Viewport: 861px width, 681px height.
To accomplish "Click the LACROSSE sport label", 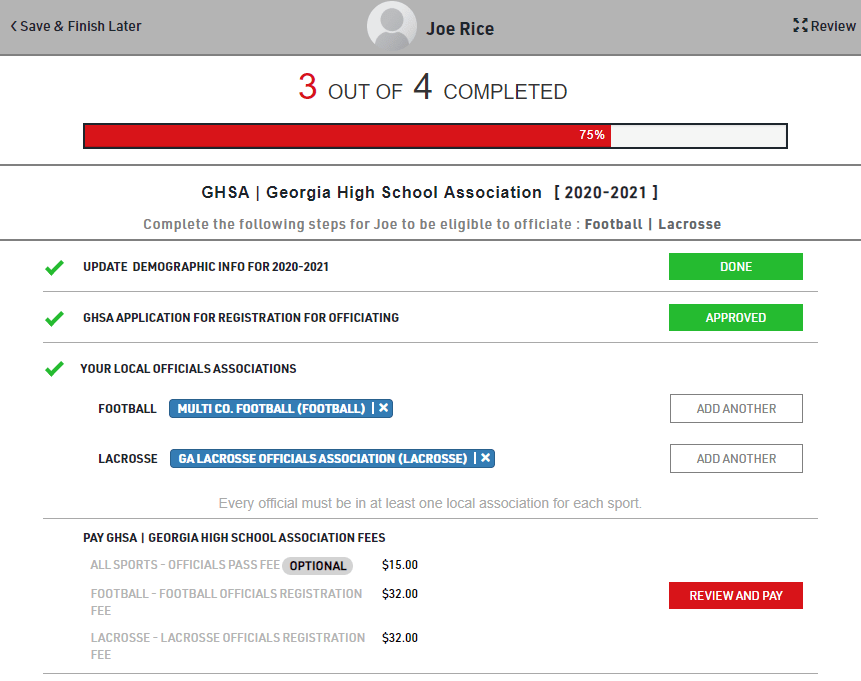I will click(x=128, y=459).
